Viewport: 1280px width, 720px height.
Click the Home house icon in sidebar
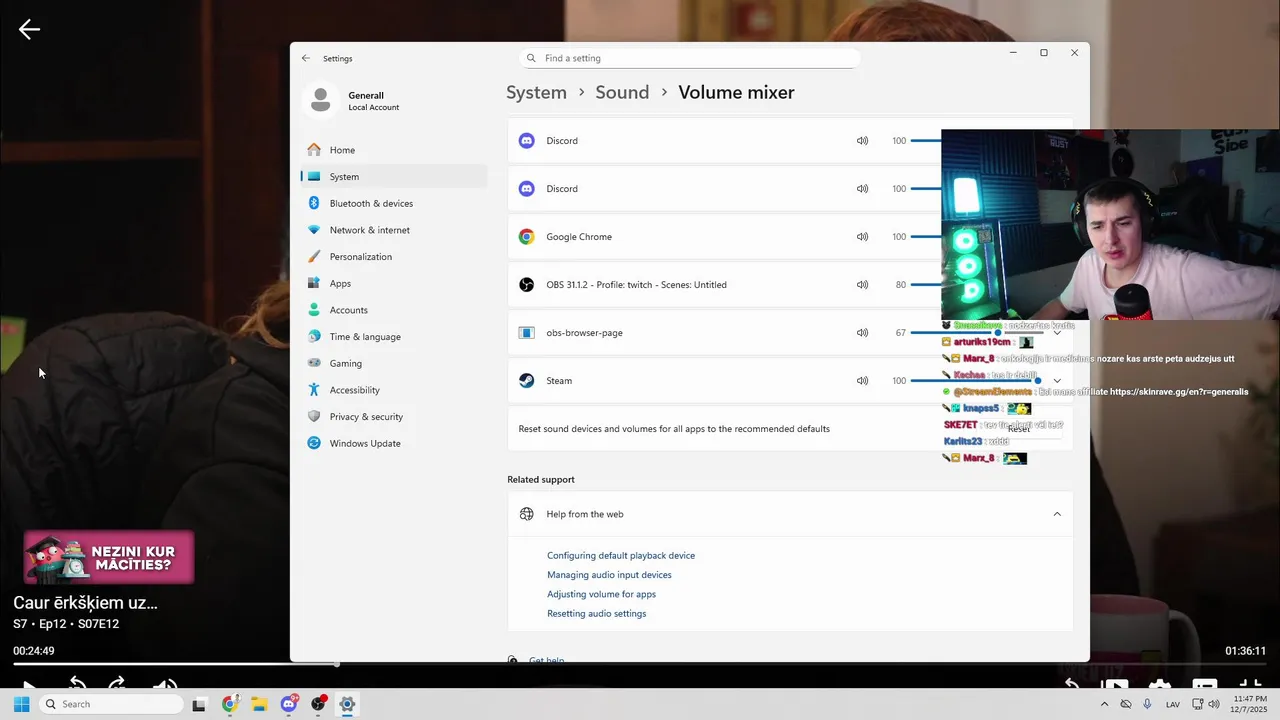(x=314, y=150)
